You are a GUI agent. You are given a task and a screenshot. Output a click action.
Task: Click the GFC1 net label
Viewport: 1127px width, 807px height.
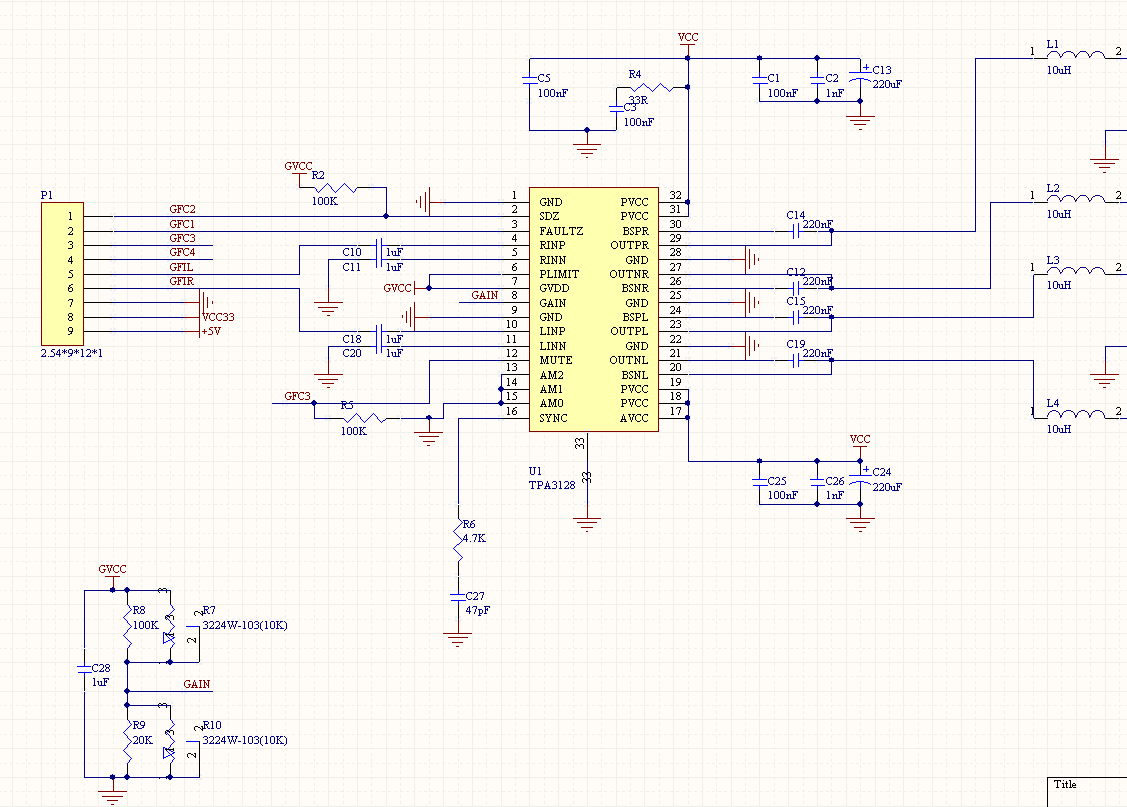click(183, 224)
